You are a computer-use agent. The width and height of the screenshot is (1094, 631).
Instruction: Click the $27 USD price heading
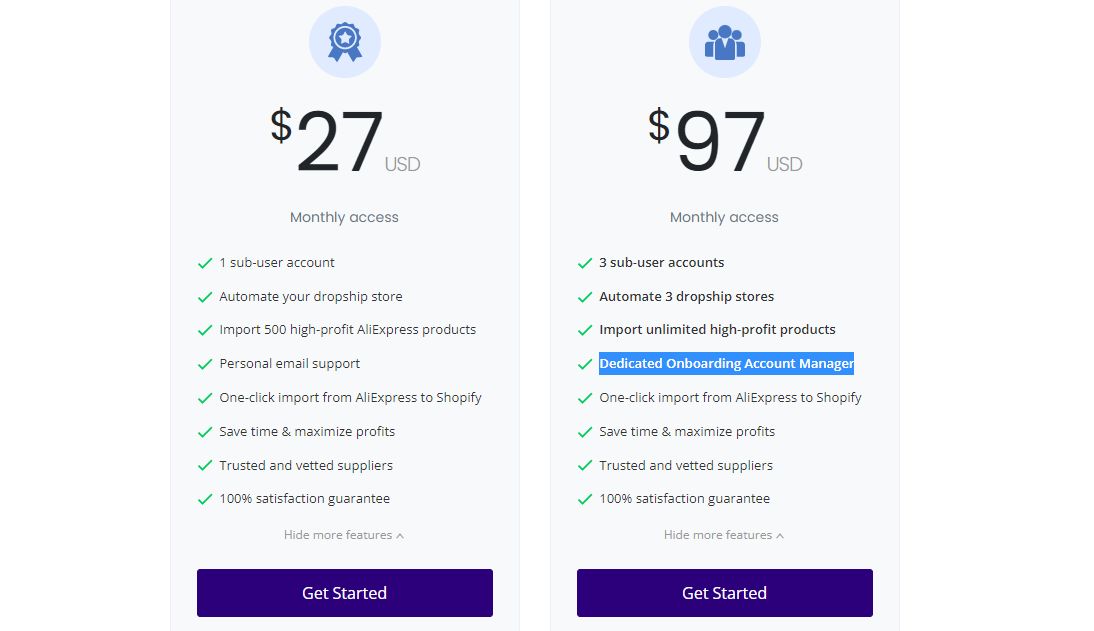click(345, 141)
